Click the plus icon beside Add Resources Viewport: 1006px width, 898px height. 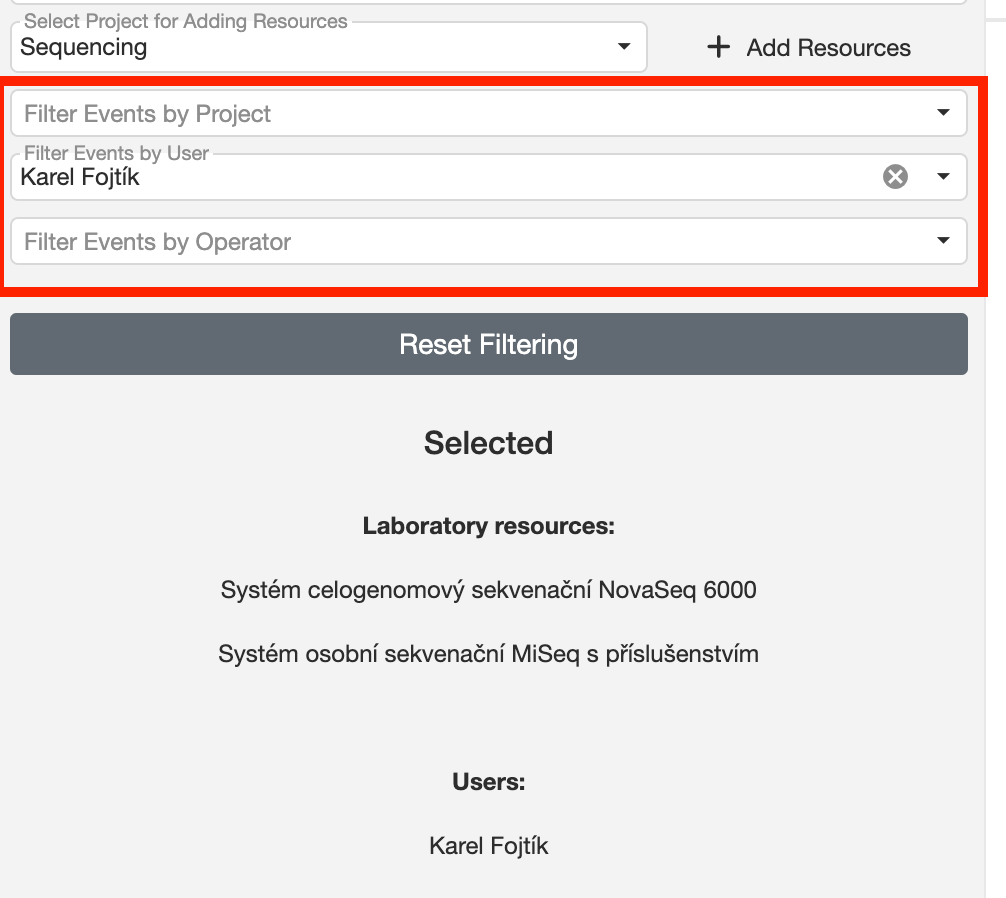pyautogui.click(x=718, y=47)
